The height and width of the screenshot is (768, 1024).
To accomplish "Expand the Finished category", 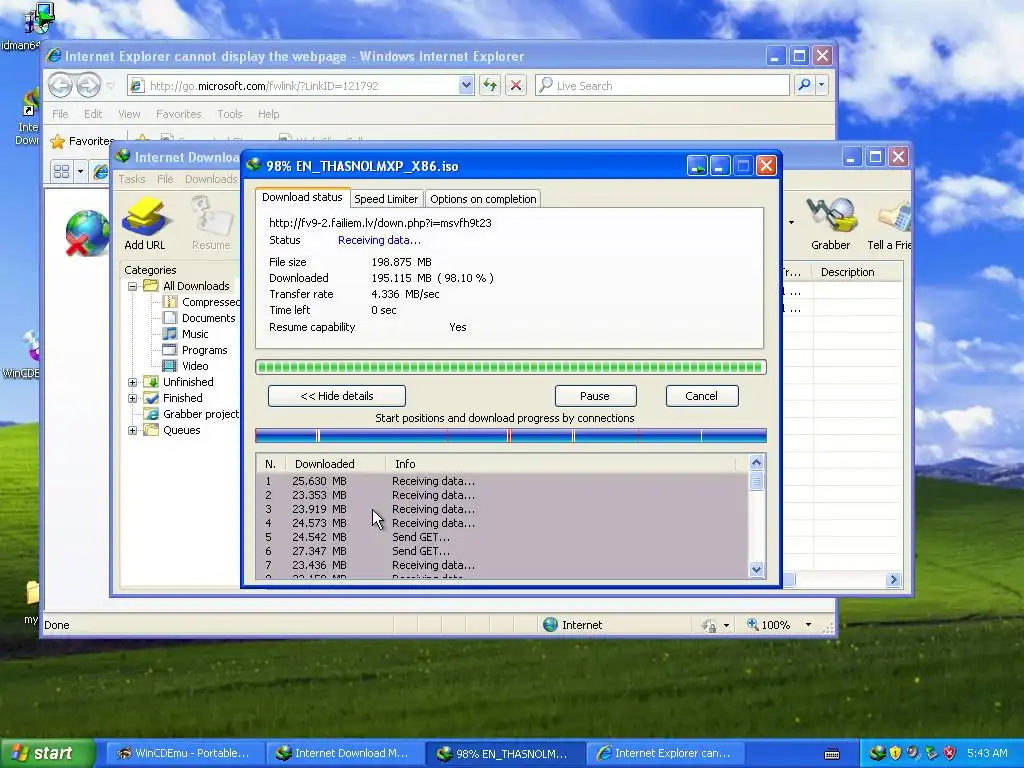I will [133, 398].
